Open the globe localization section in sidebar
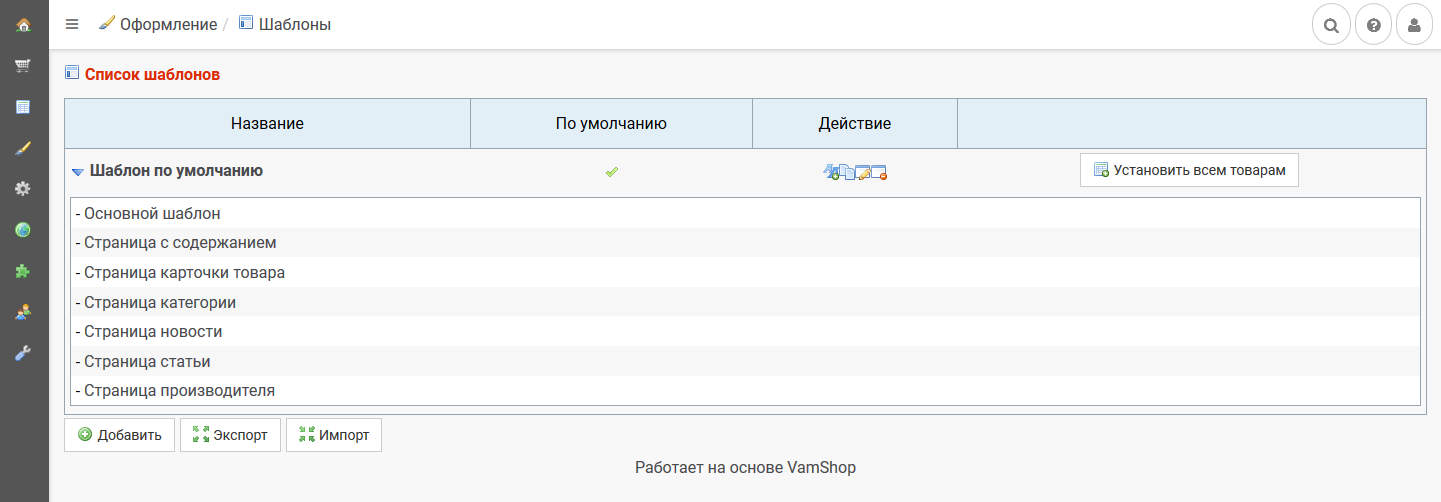Image resolution: width=1441 pixels, height=502 pixels. click(x=23, y=230)
